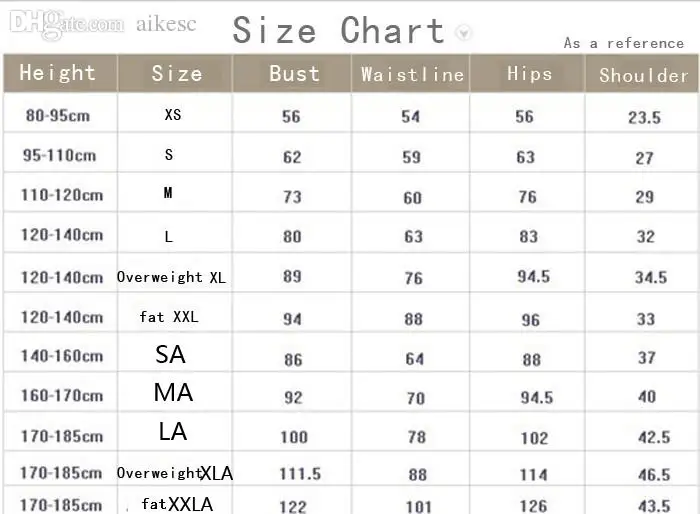Click the DHgate.com logo watermark
Image resolution: width=700 pixels, height=514 pixels.
coord(67,24)
